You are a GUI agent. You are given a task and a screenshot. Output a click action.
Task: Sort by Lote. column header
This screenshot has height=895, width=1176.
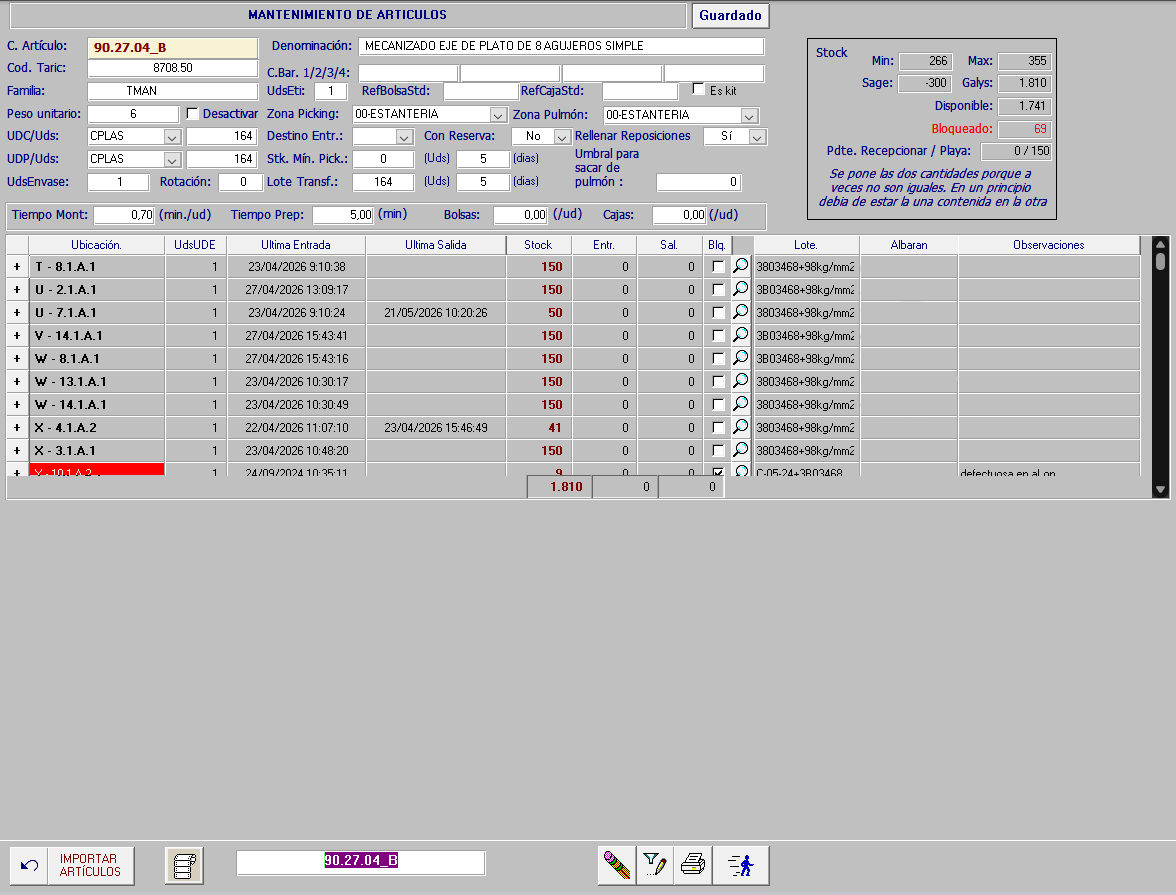806,245
